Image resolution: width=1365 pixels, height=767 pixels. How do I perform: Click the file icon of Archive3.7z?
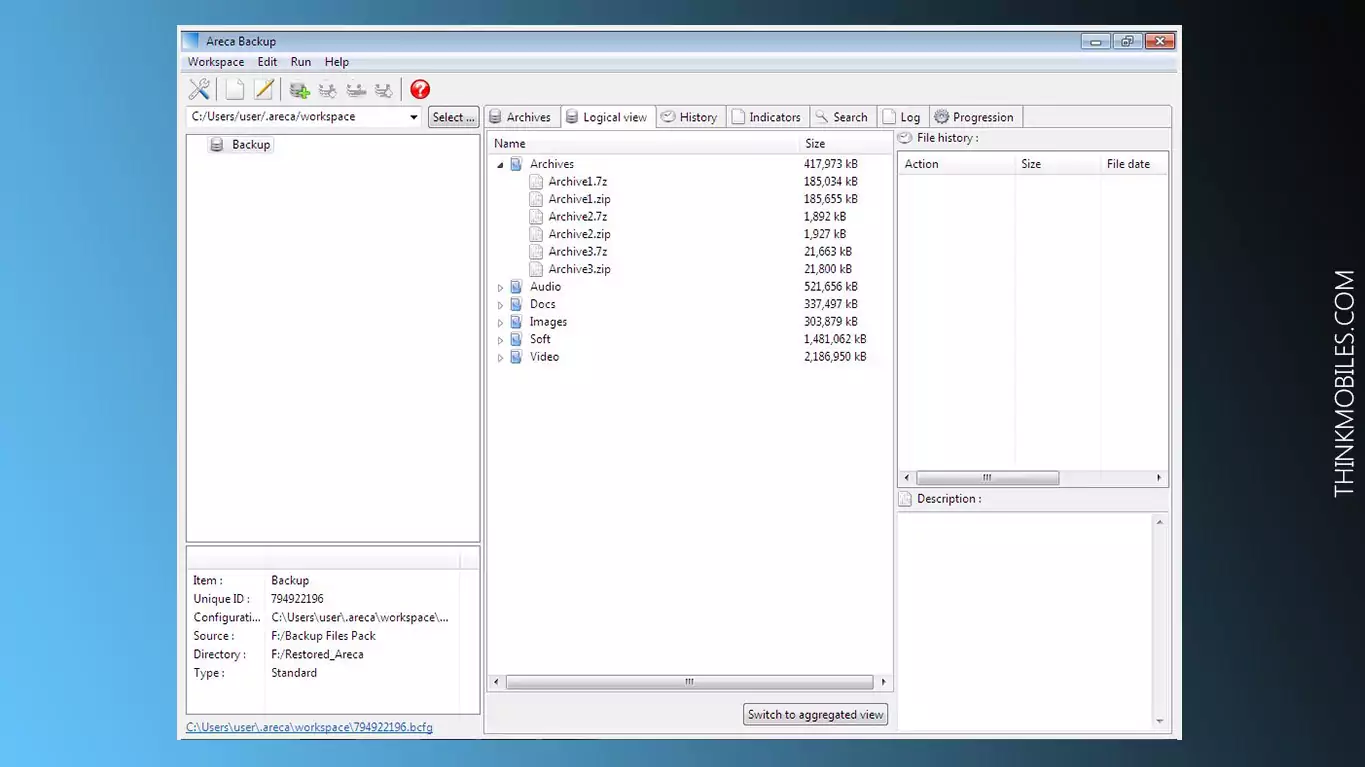(x=536, y=252)
